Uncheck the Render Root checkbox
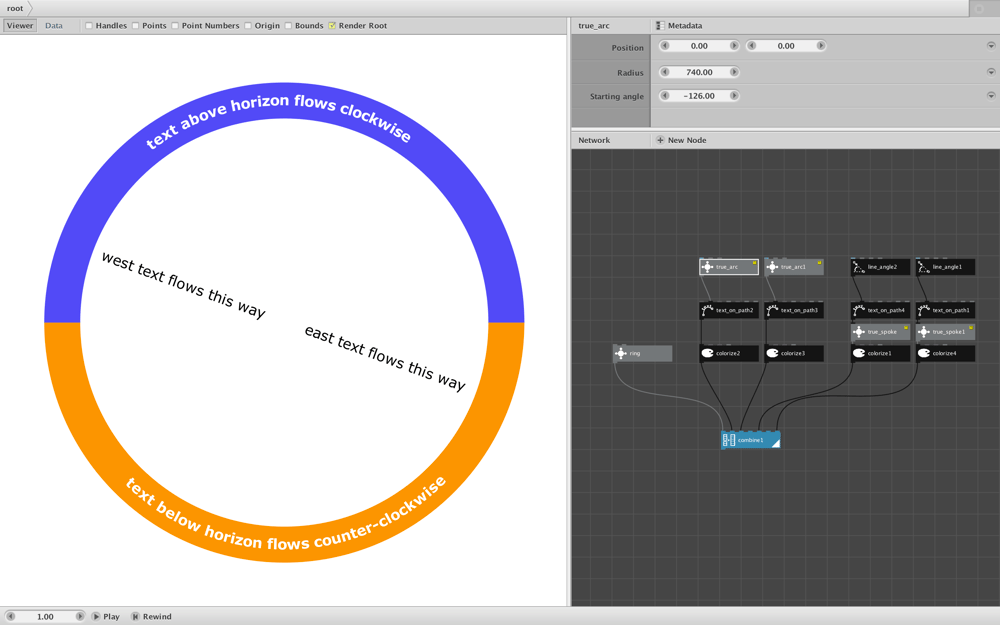Screen dimensions: 1000x625 tap(332, 26)
